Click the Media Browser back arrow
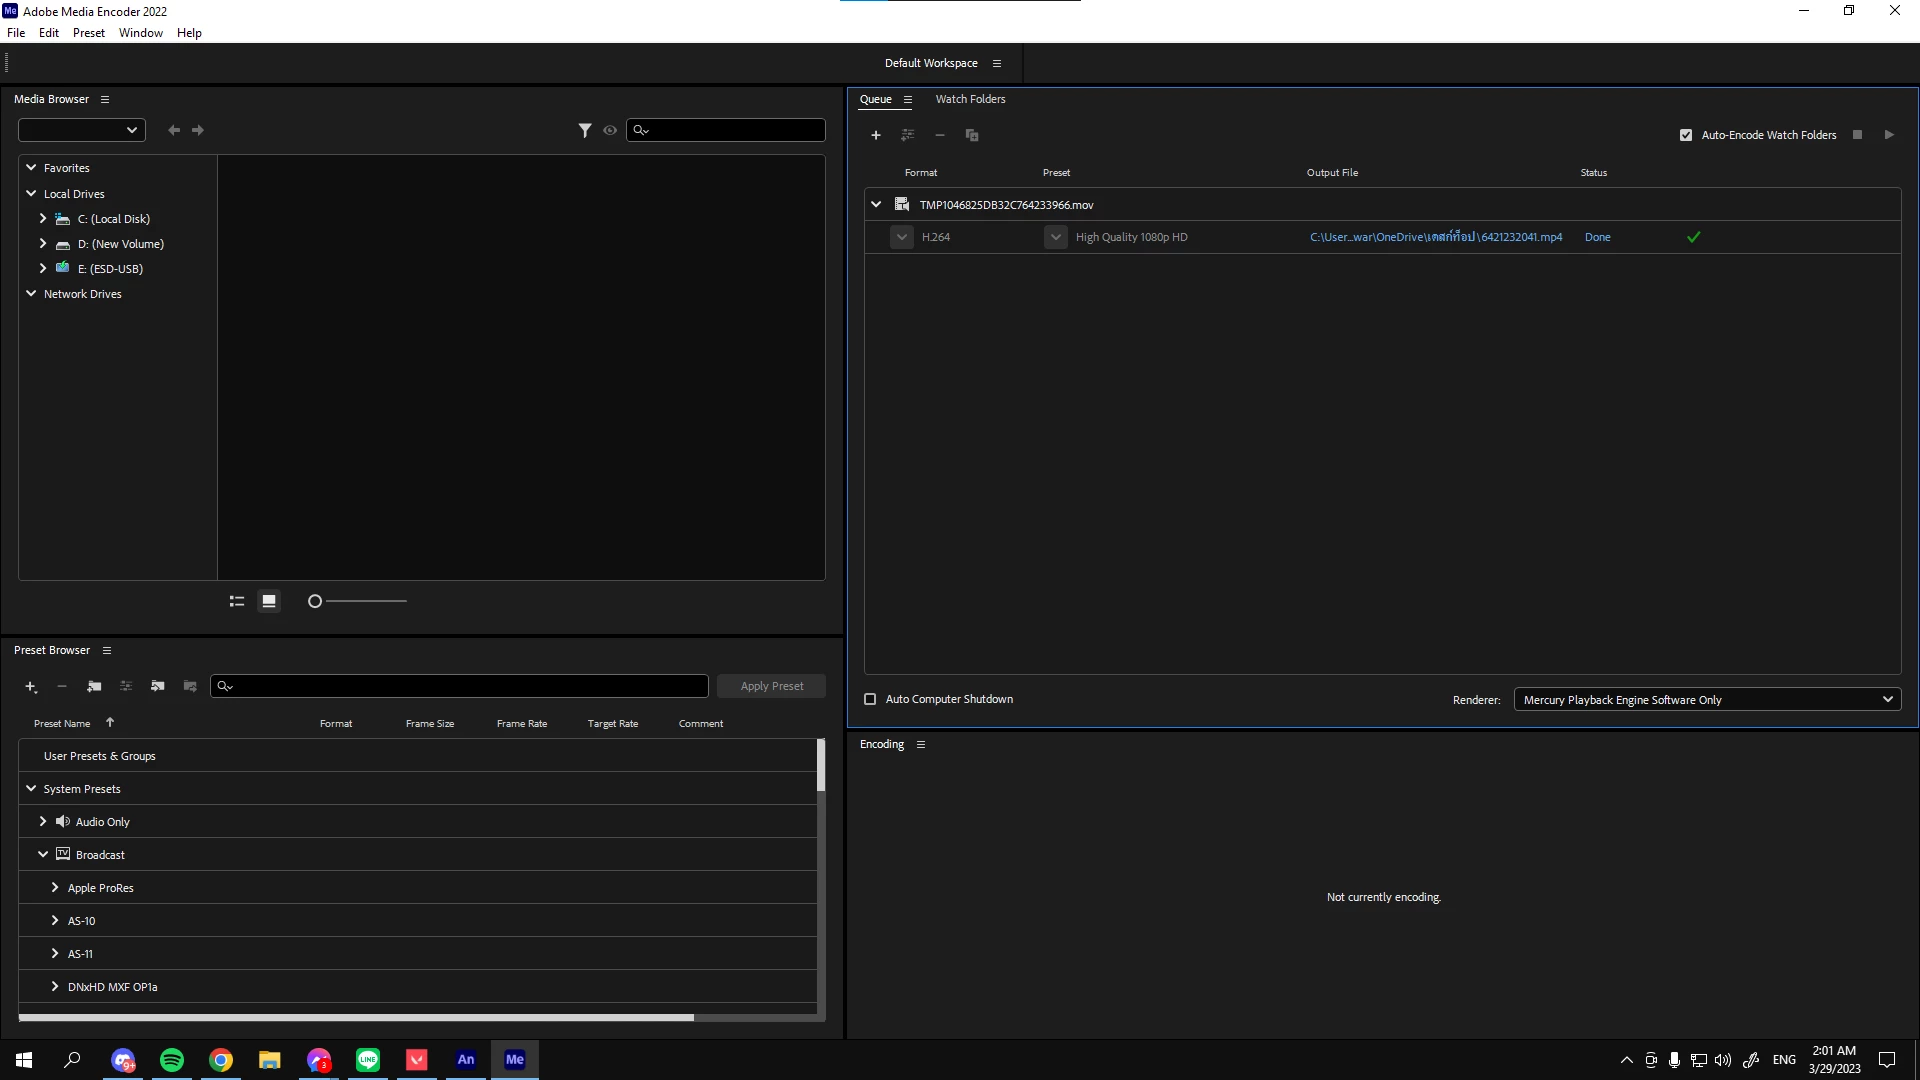 [174, 130]
